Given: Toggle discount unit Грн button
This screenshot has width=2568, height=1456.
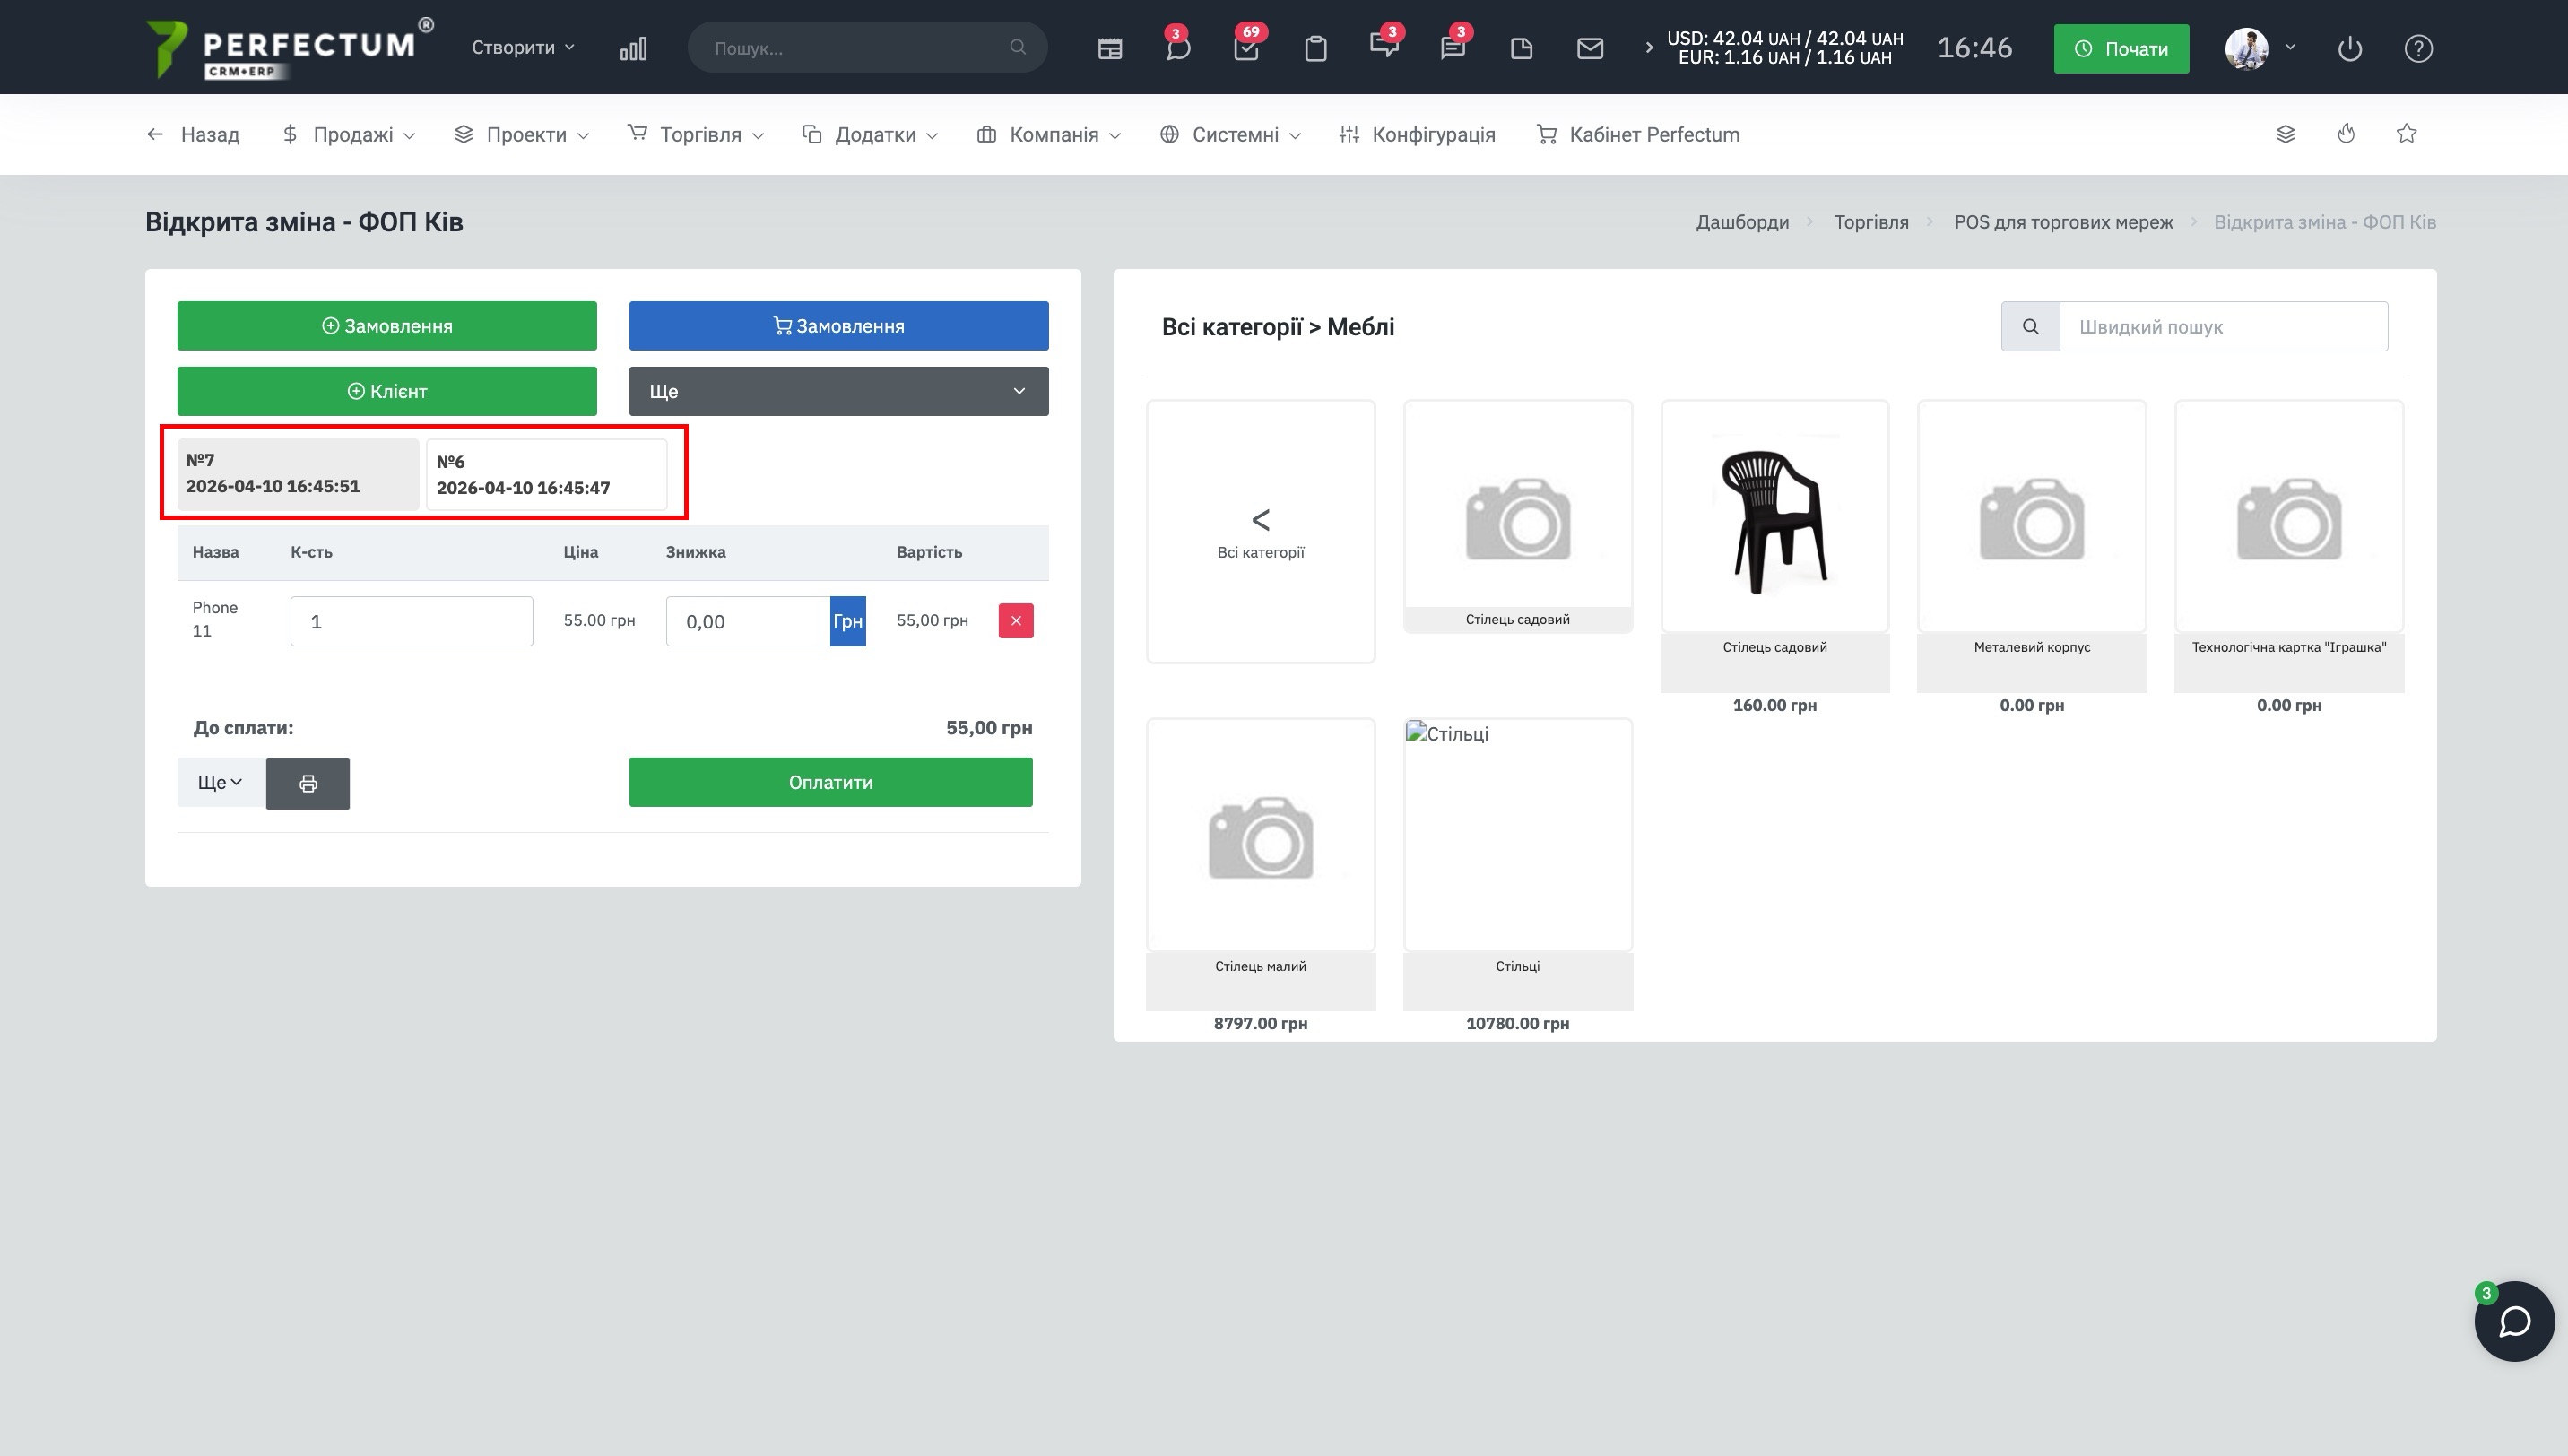Looking at the screenshot, I should [x=847, y=621].
